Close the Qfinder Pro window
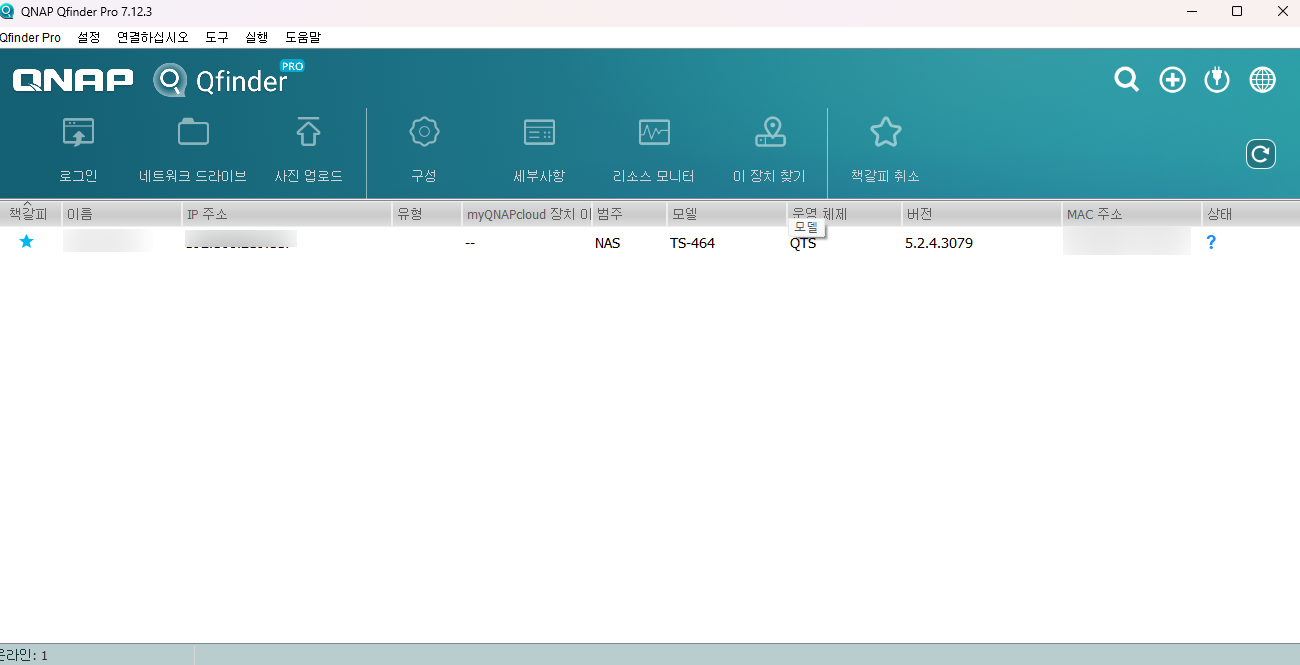This screenshot has height=665, width=1300. click(x=1282, y=11)
